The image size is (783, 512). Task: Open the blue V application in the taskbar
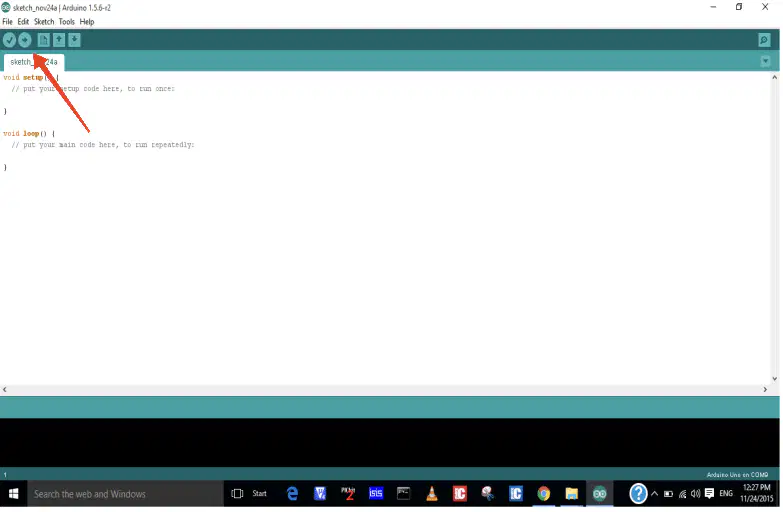pyautogui.click(x=320, y=494)
